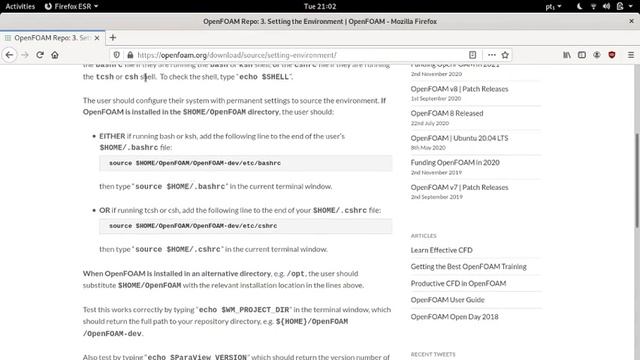Click the page vertical scrollbar thumb
This screenshot has width=640, height=360.
pyautogui.click(x=637, y=180)
